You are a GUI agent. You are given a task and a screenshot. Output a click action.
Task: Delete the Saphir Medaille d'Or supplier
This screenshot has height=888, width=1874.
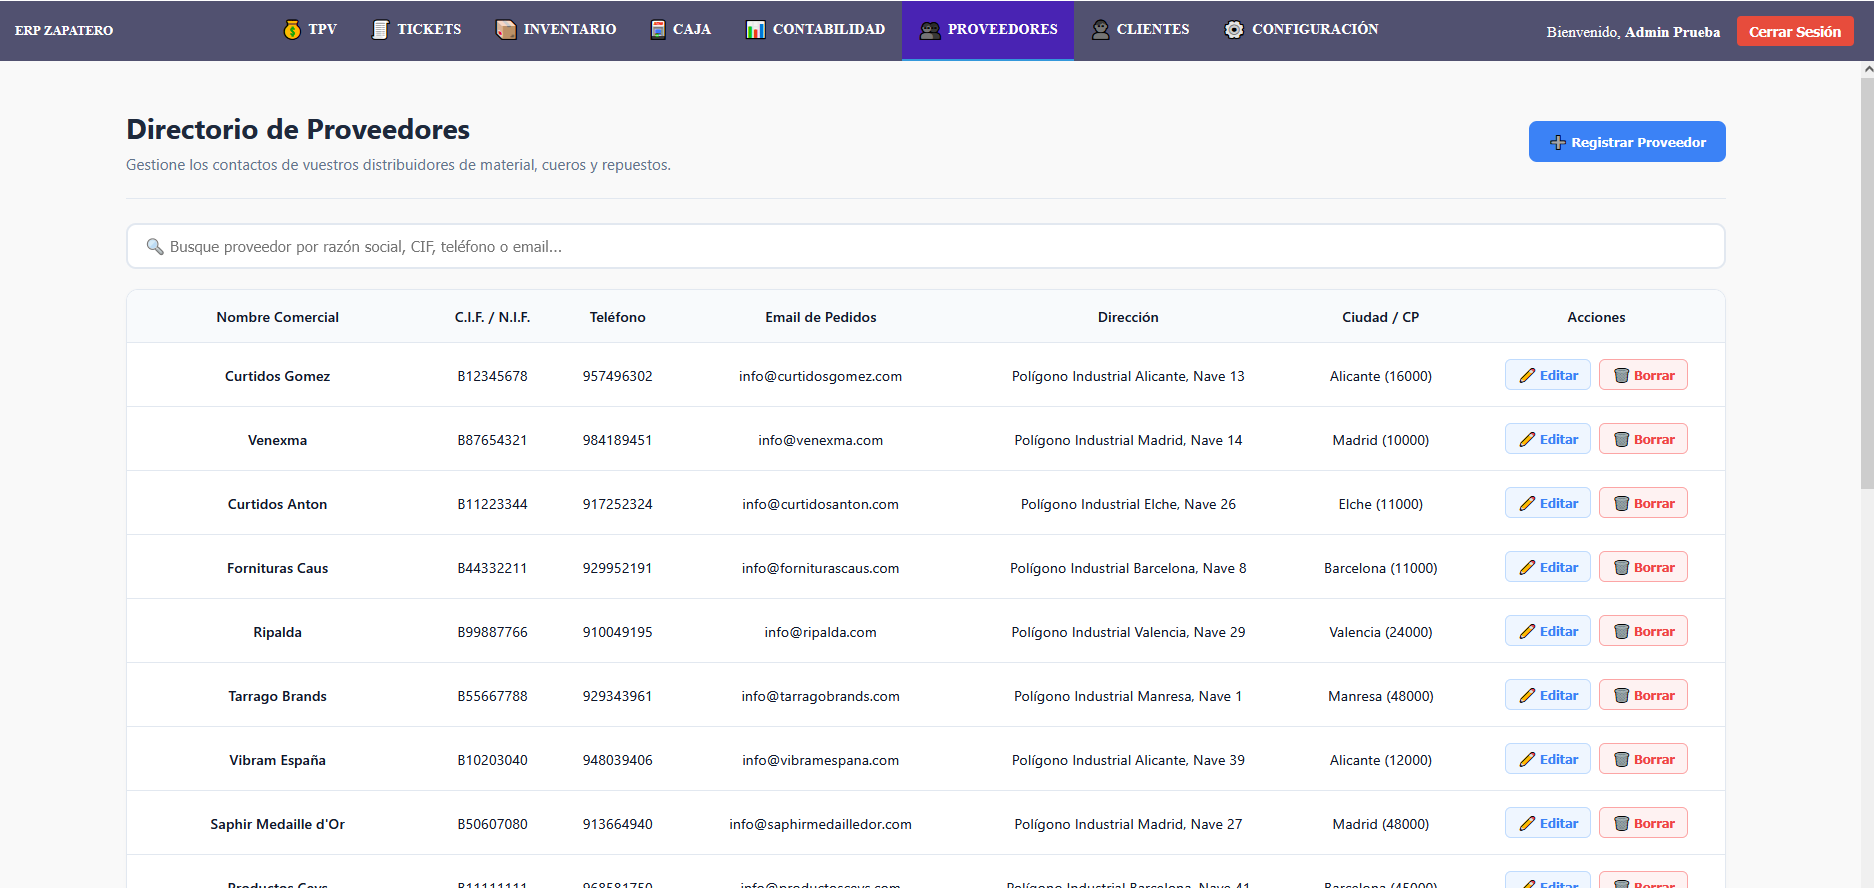tap(1643, 823)
